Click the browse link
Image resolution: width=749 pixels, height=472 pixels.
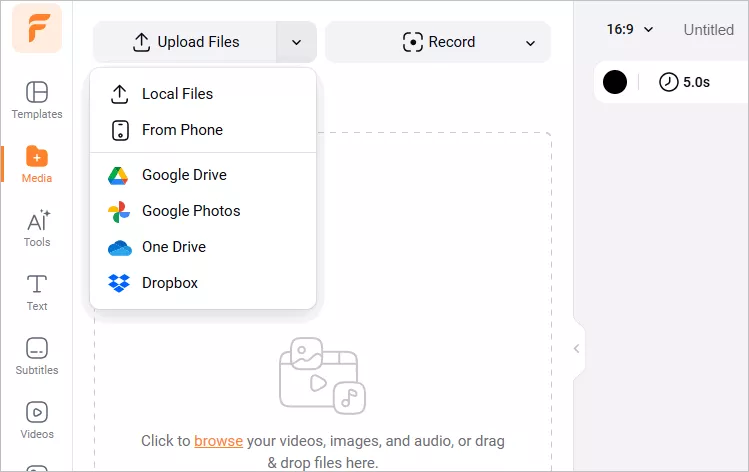coord(218,440)
